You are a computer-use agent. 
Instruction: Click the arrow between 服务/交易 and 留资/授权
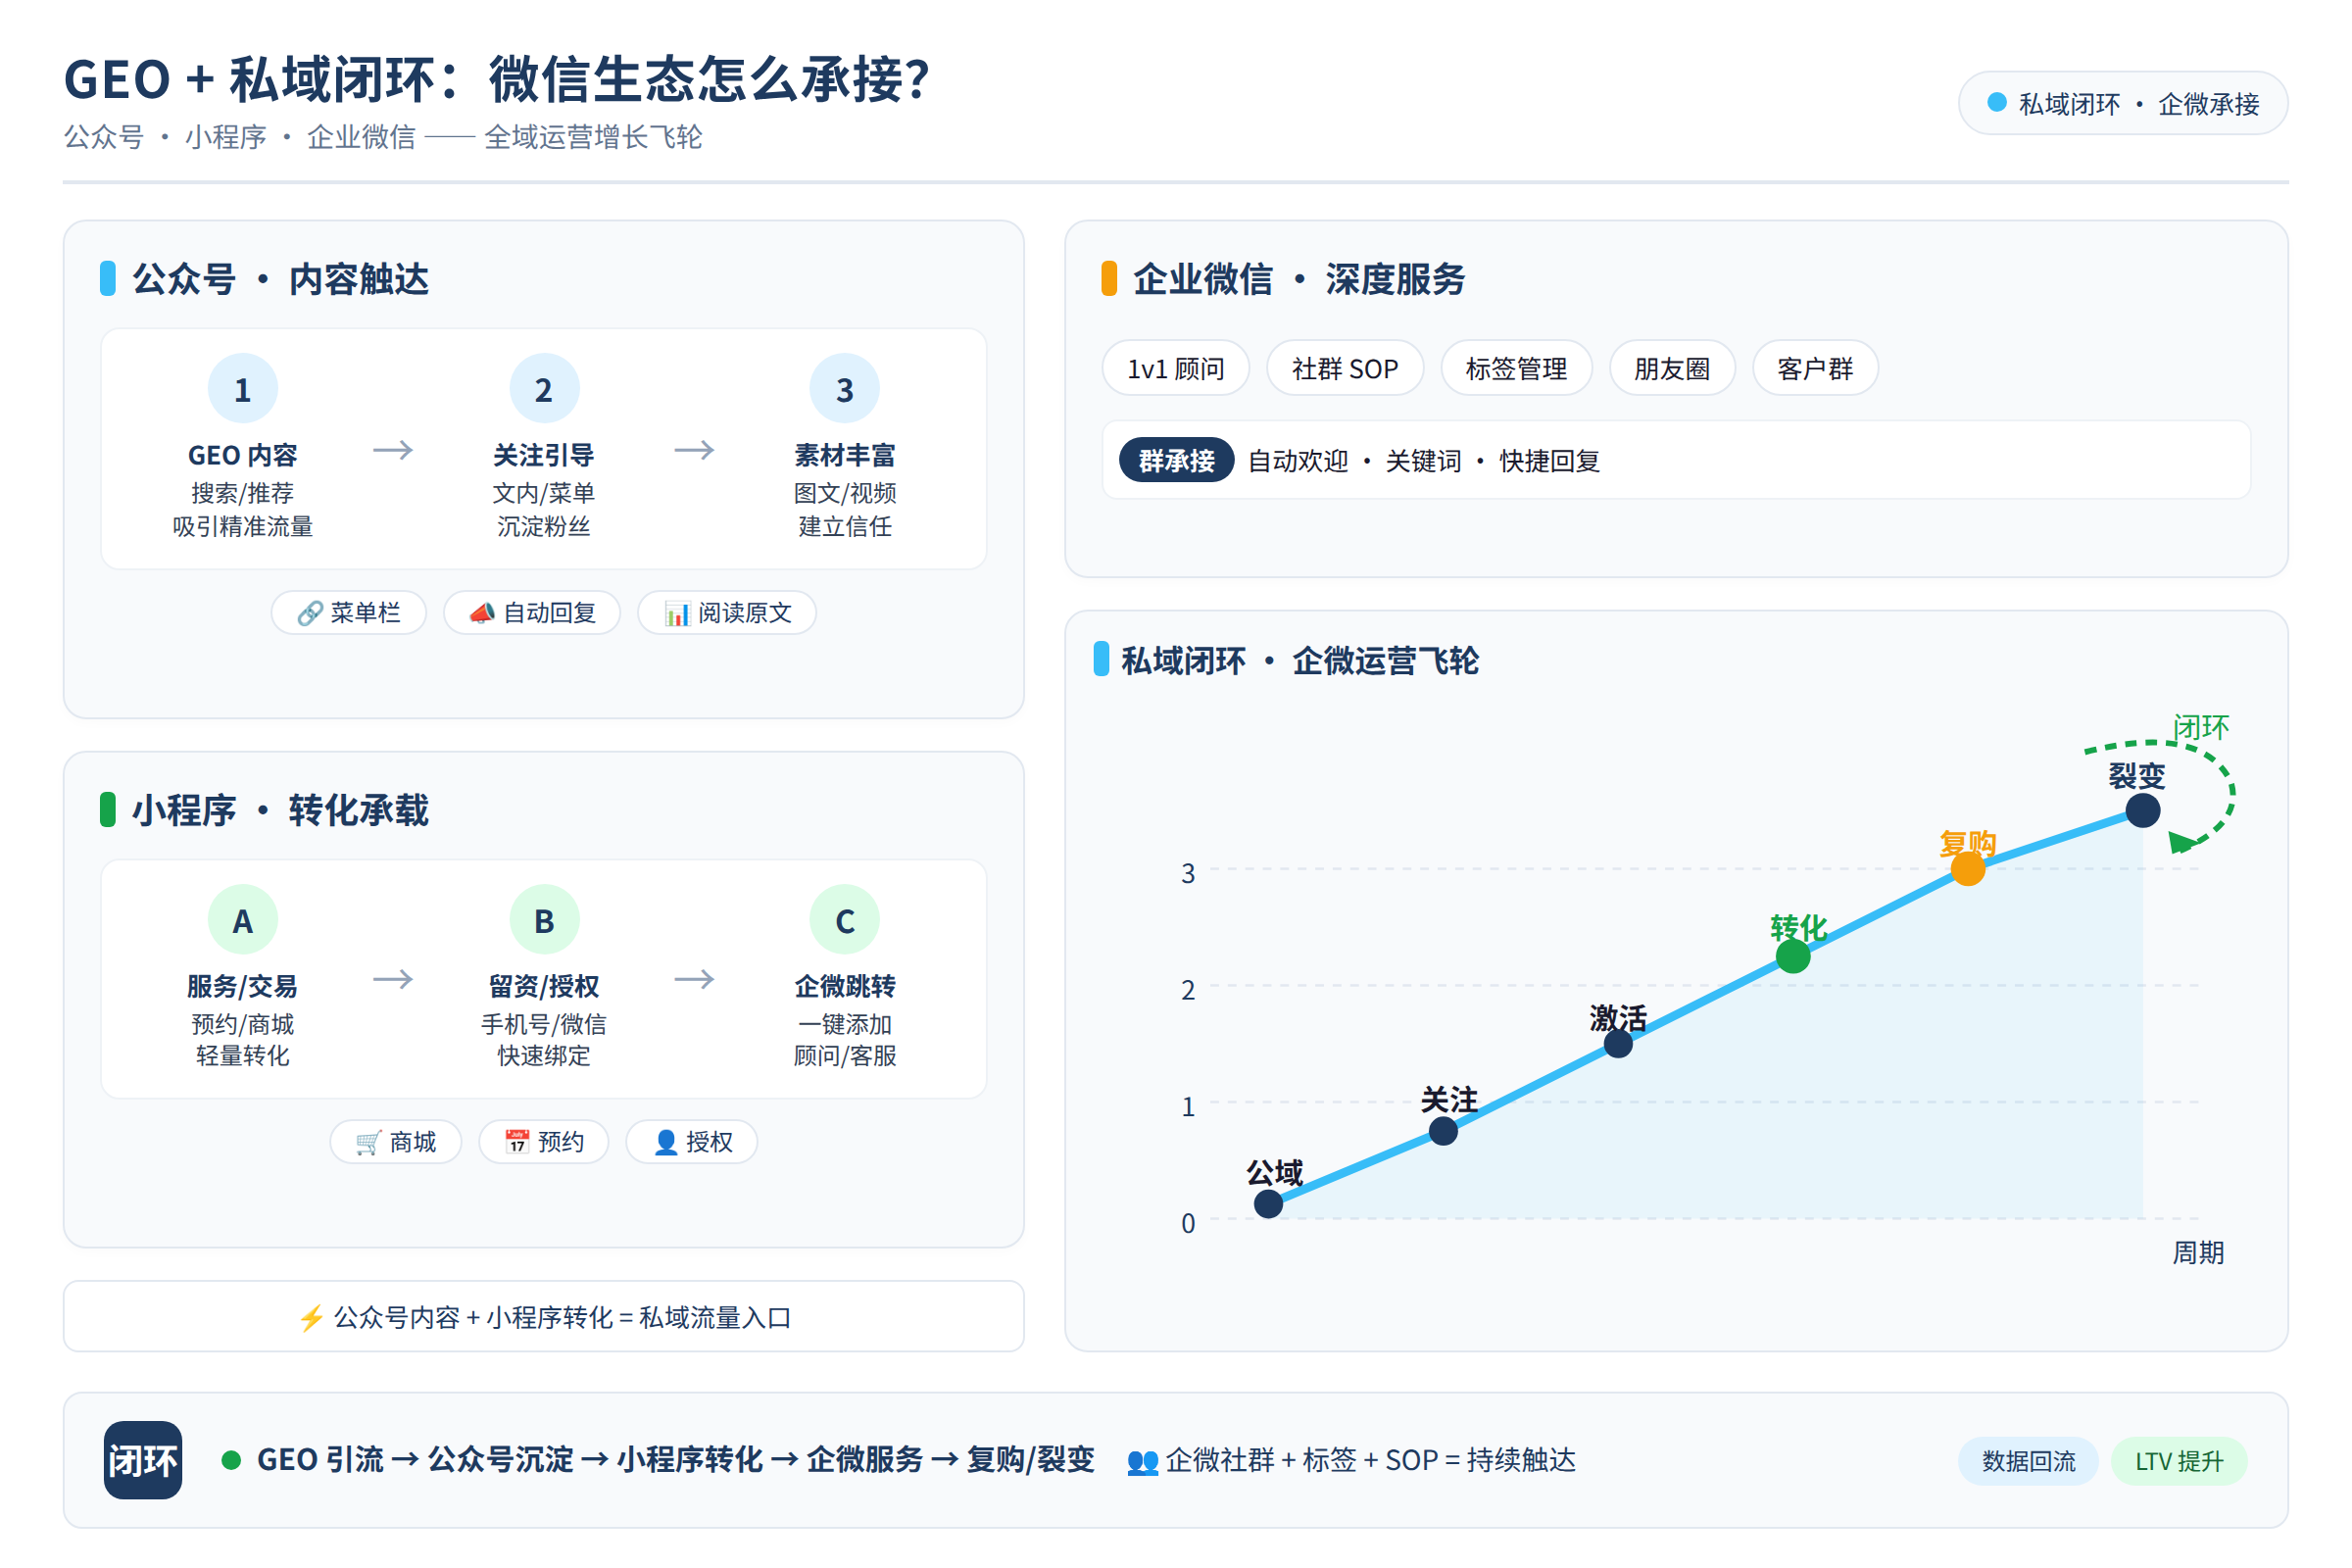point(393,979)
